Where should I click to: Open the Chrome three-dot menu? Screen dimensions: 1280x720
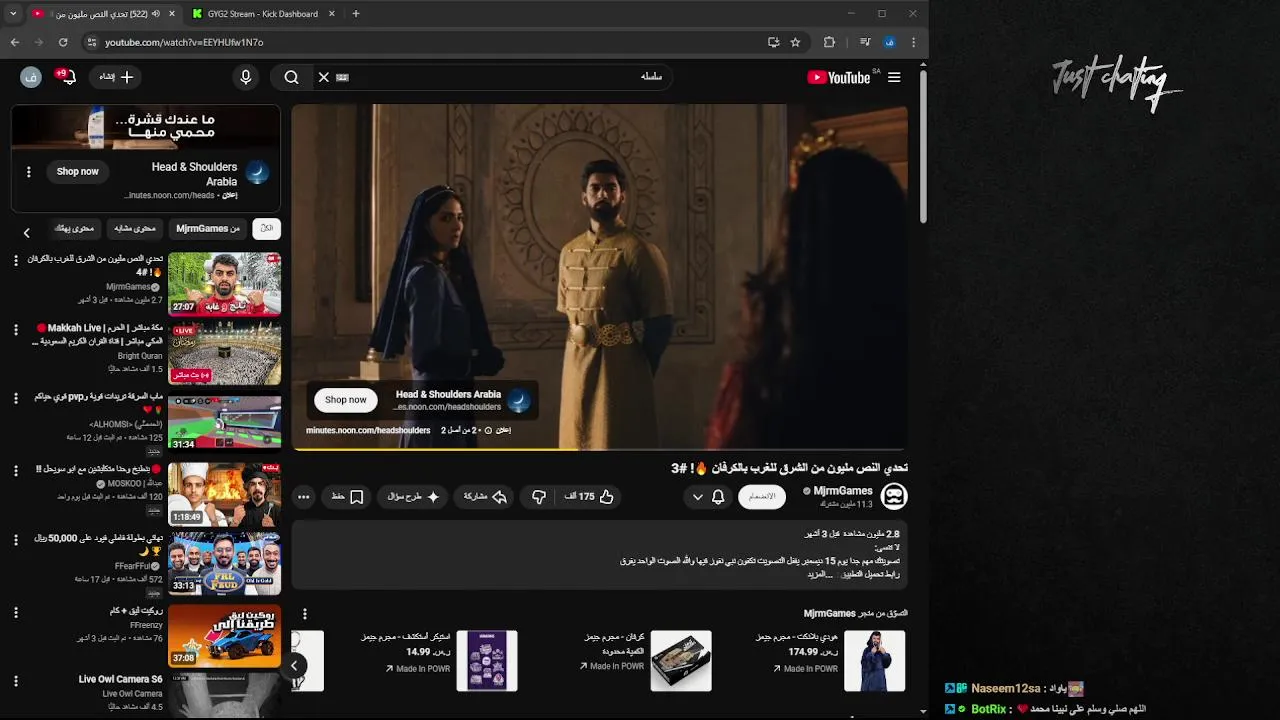tap(913, 42)
